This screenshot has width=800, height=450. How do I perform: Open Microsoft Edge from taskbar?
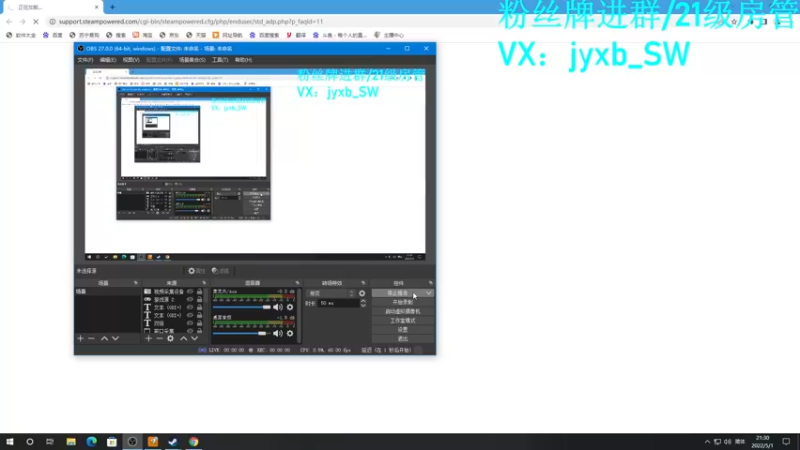[91, 442]
